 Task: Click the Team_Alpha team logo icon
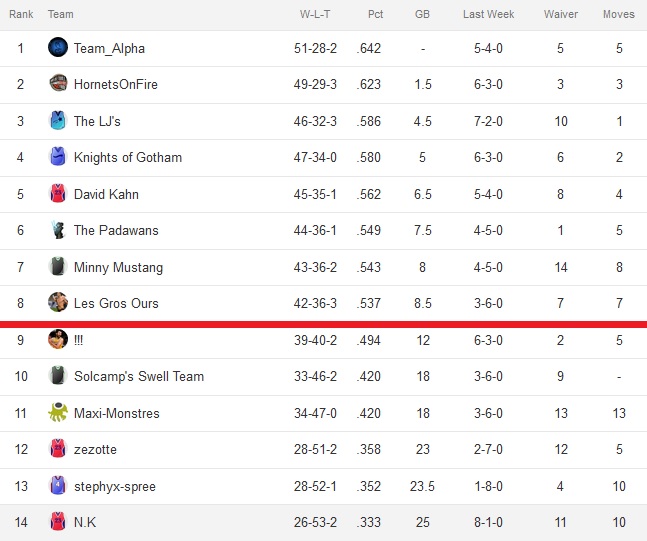point(58,47)
